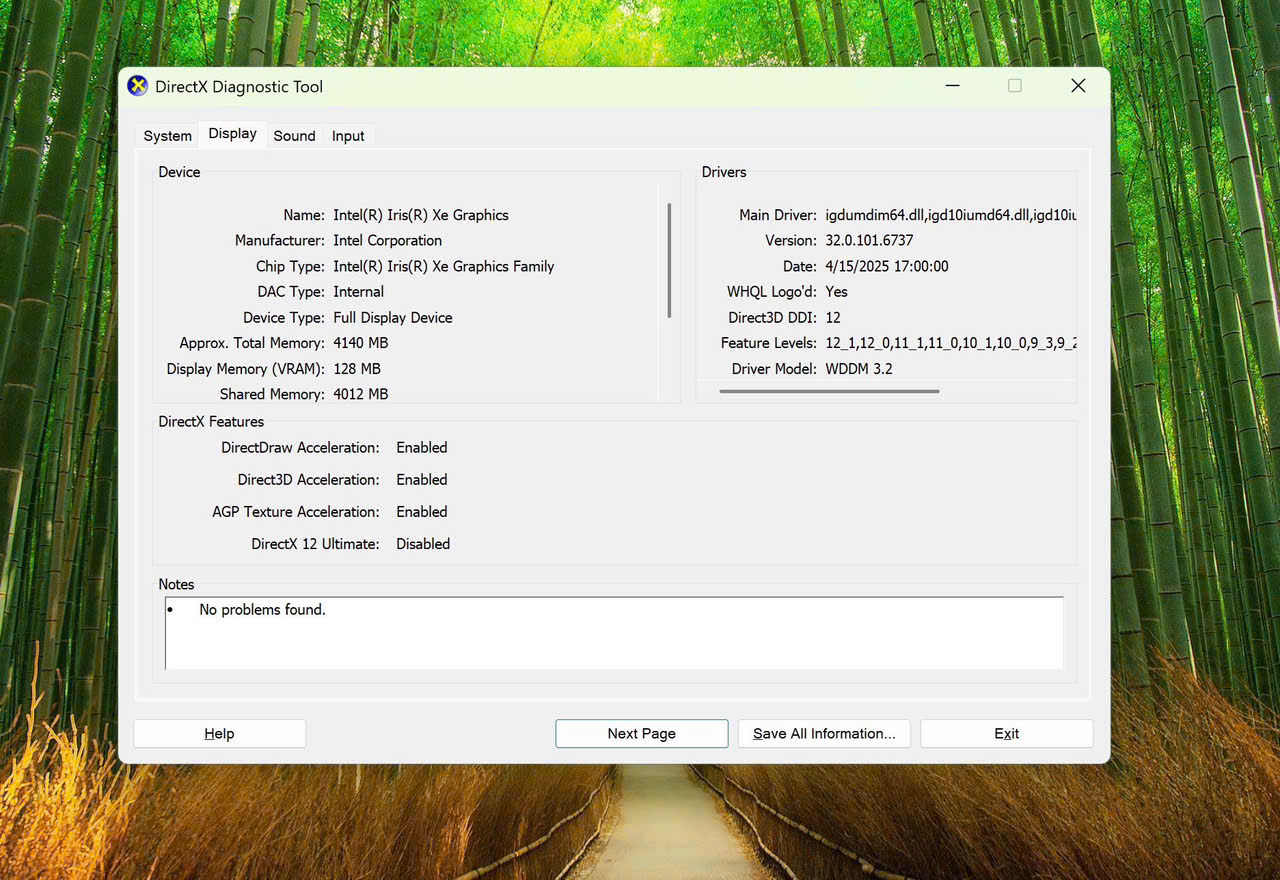
Task: Click the driver version 32.0.101.6737
Action: pos(869,240)
